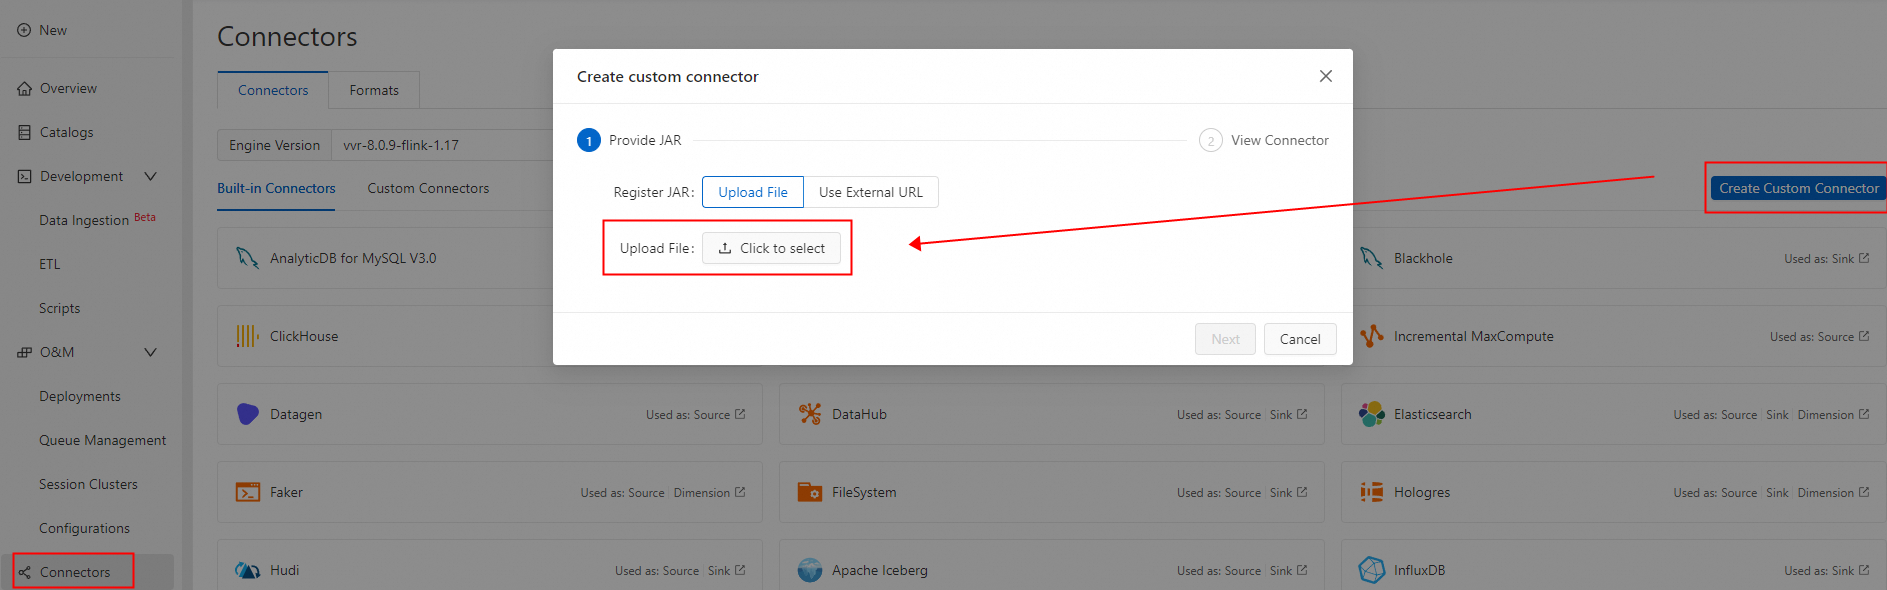
Task: Click the Faker connector icon
Action: pyautogui.click(x=247, y=492)
